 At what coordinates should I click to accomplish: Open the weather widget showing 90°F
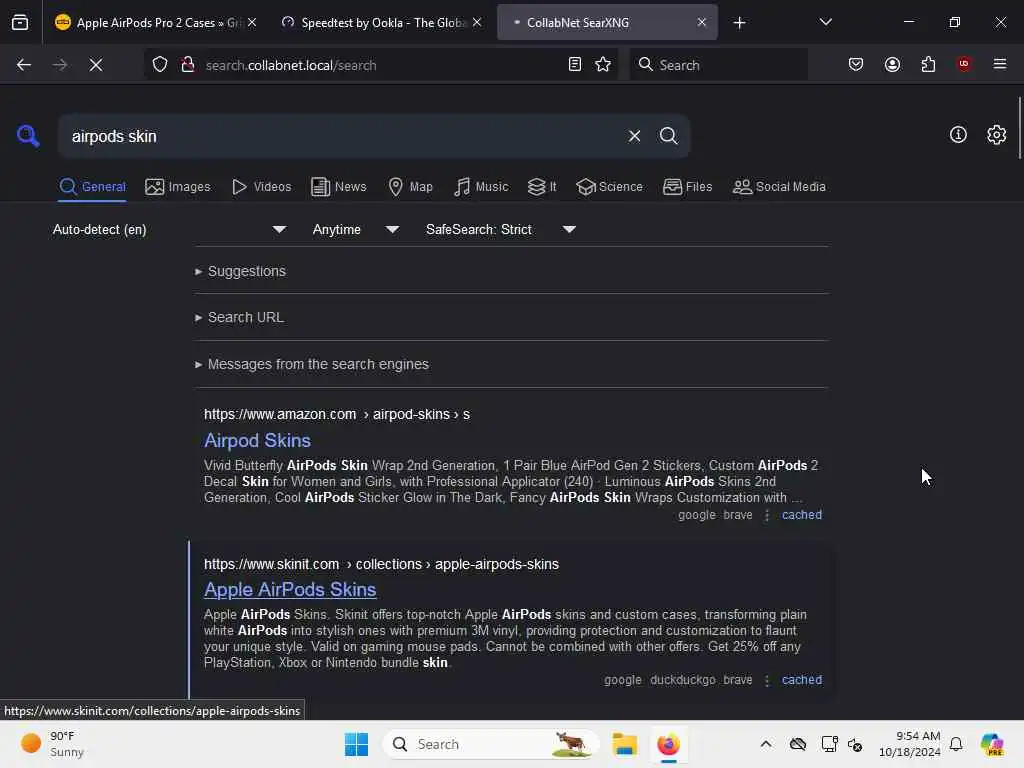coord(52,744)
